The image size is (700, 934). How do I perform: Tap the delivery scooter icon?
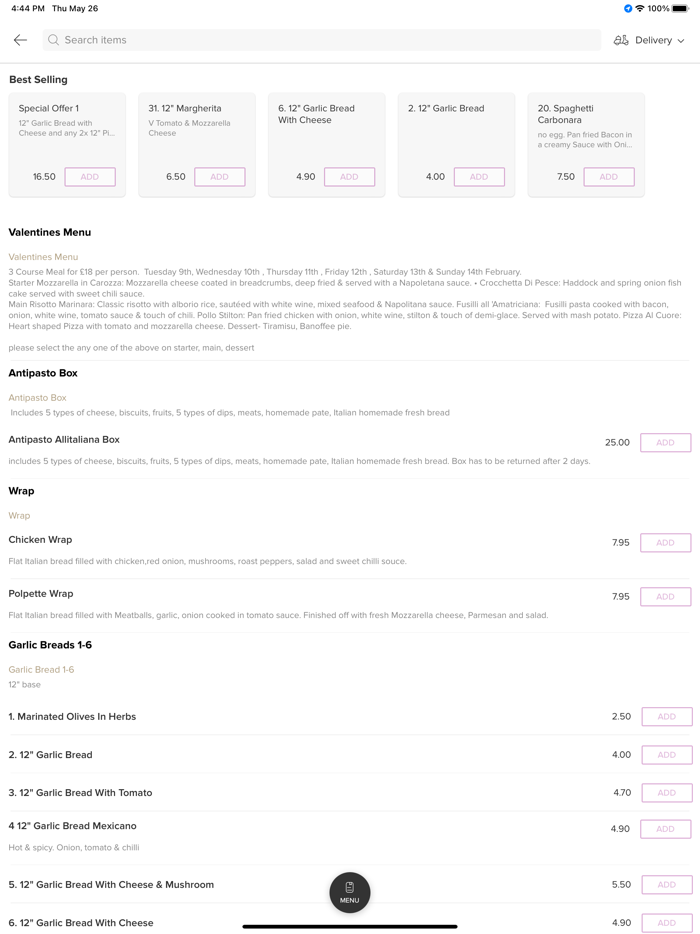tap(621, 40)
